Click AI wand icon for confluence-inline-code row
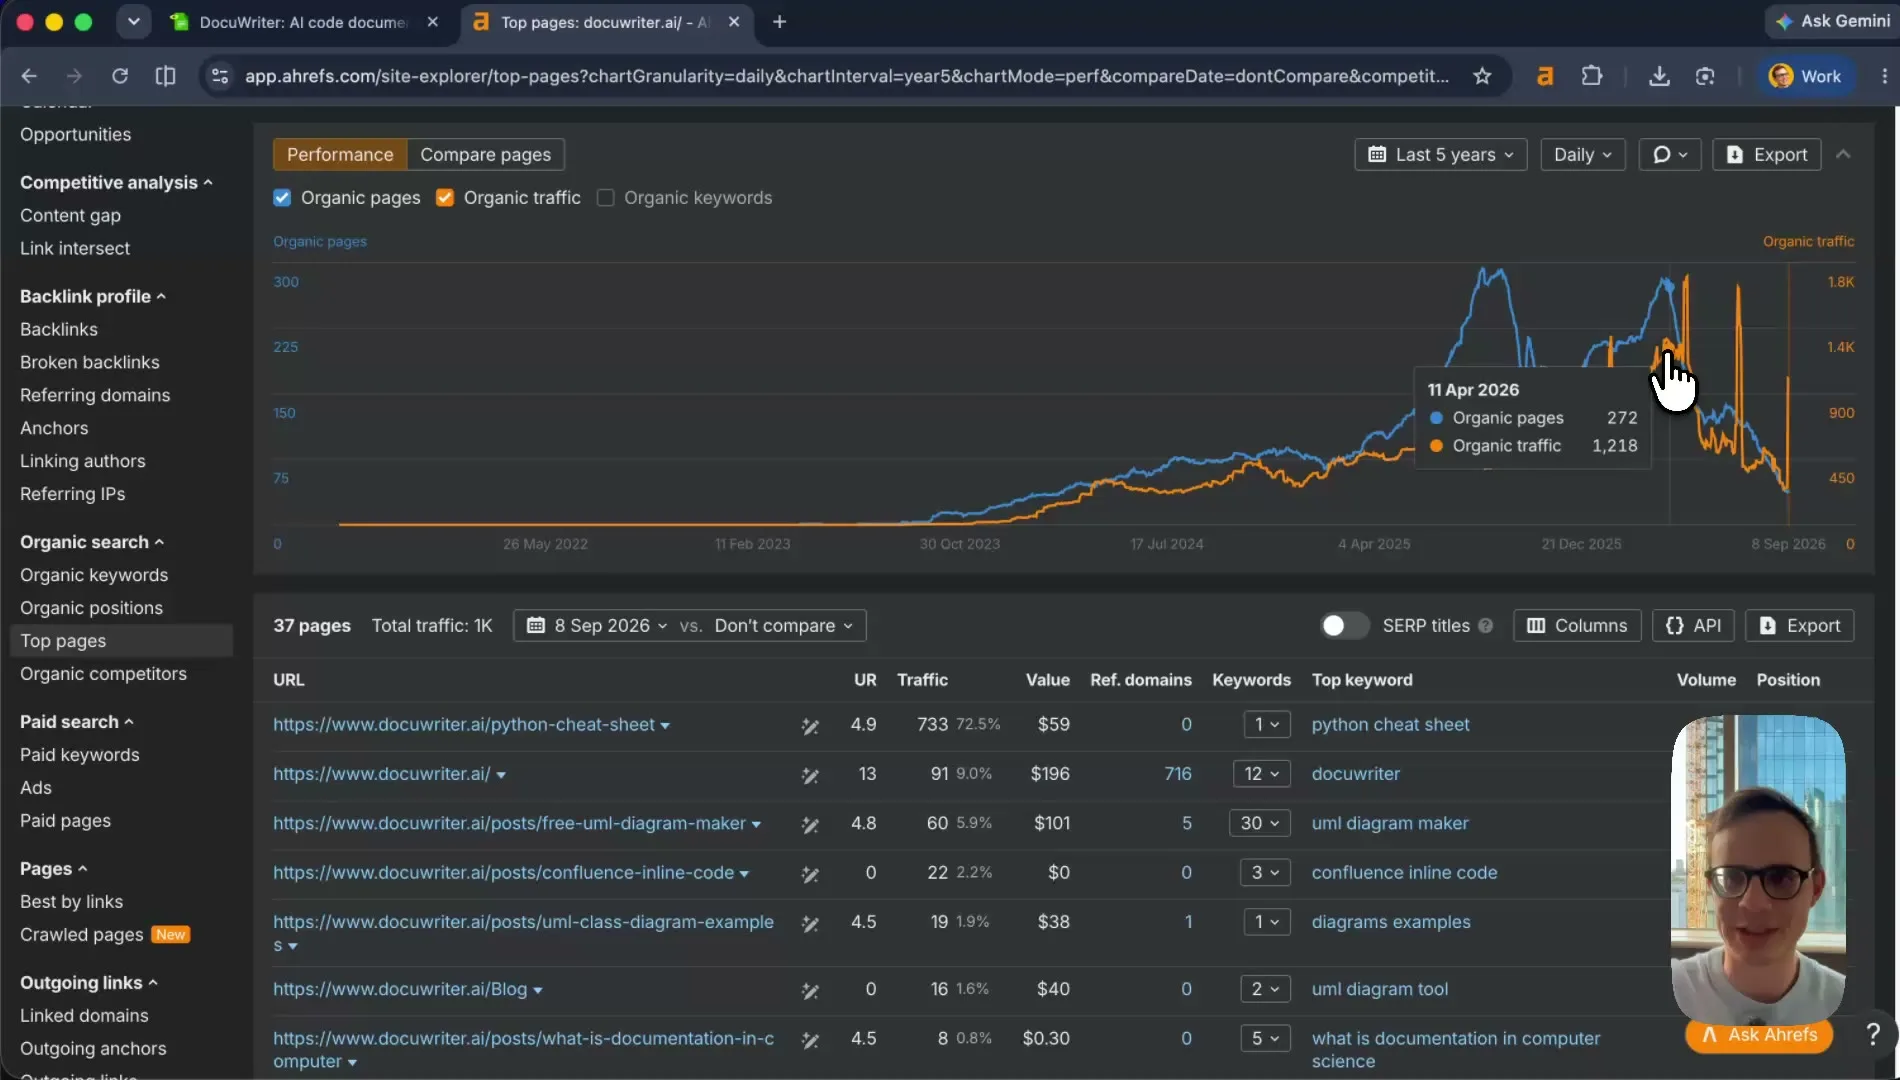The width and height of the screenshot is (1900, 1080). coord(810,874)
